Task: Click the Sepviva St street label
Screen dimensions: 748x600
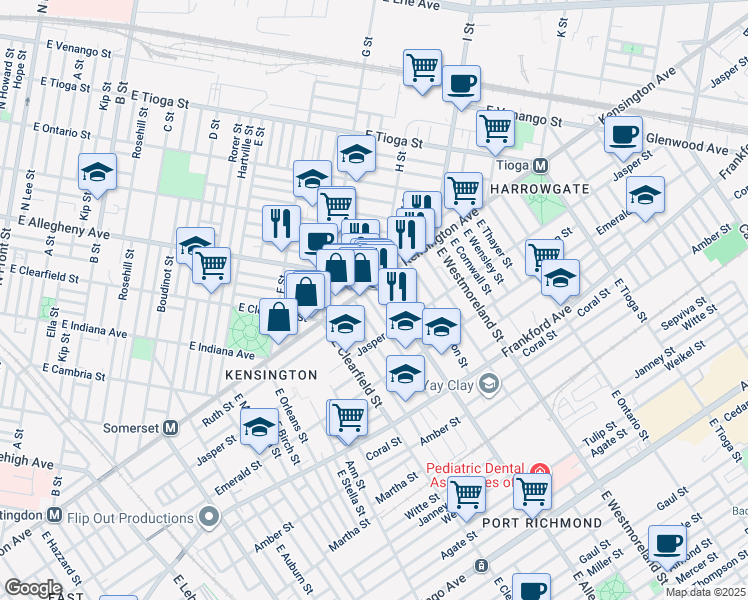Action: (x=684, y=313)
